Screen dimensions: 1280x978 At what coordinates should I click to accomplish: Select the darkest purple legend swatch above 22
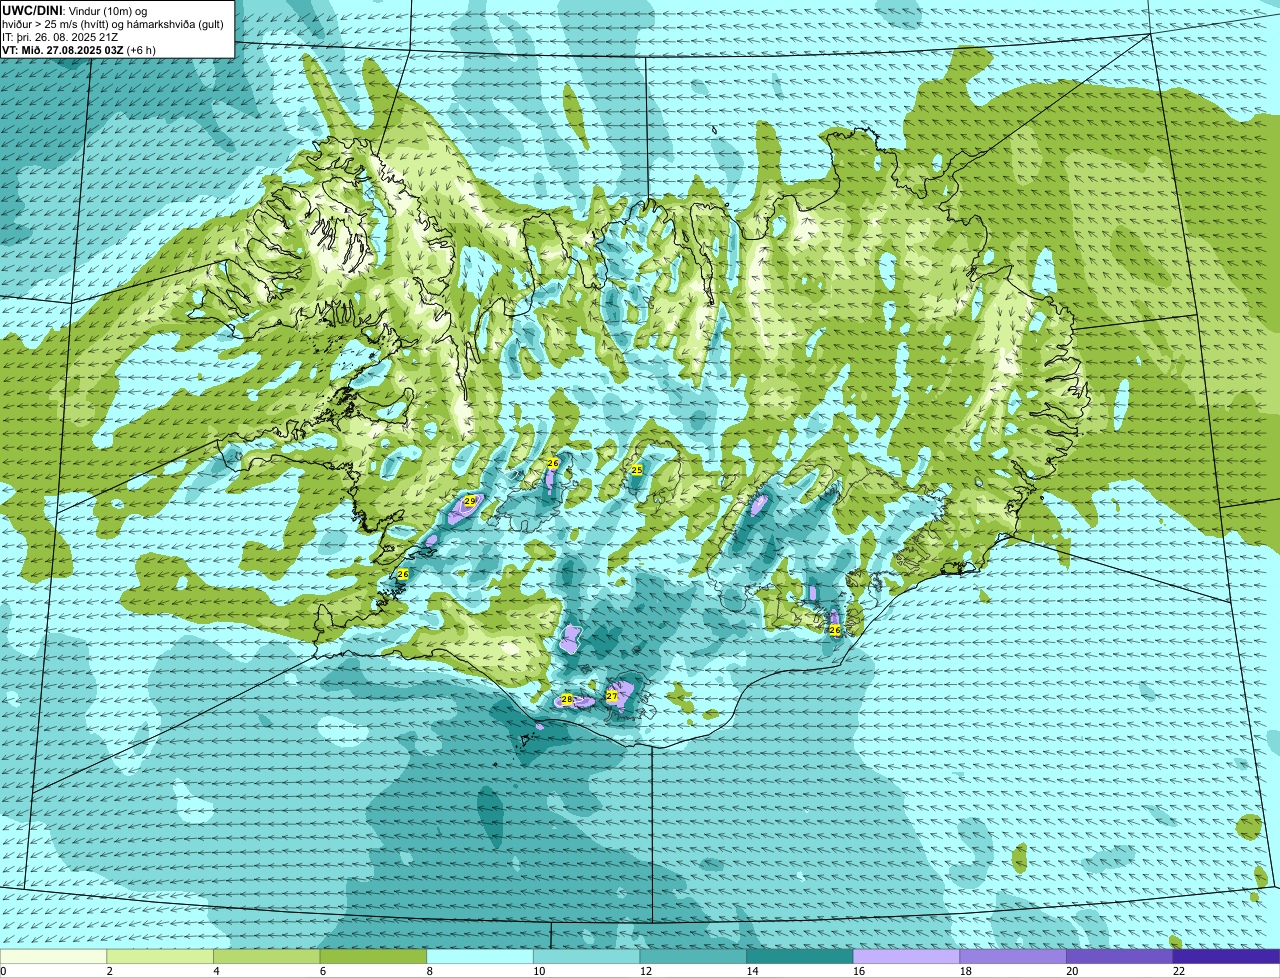(1227, 957)
